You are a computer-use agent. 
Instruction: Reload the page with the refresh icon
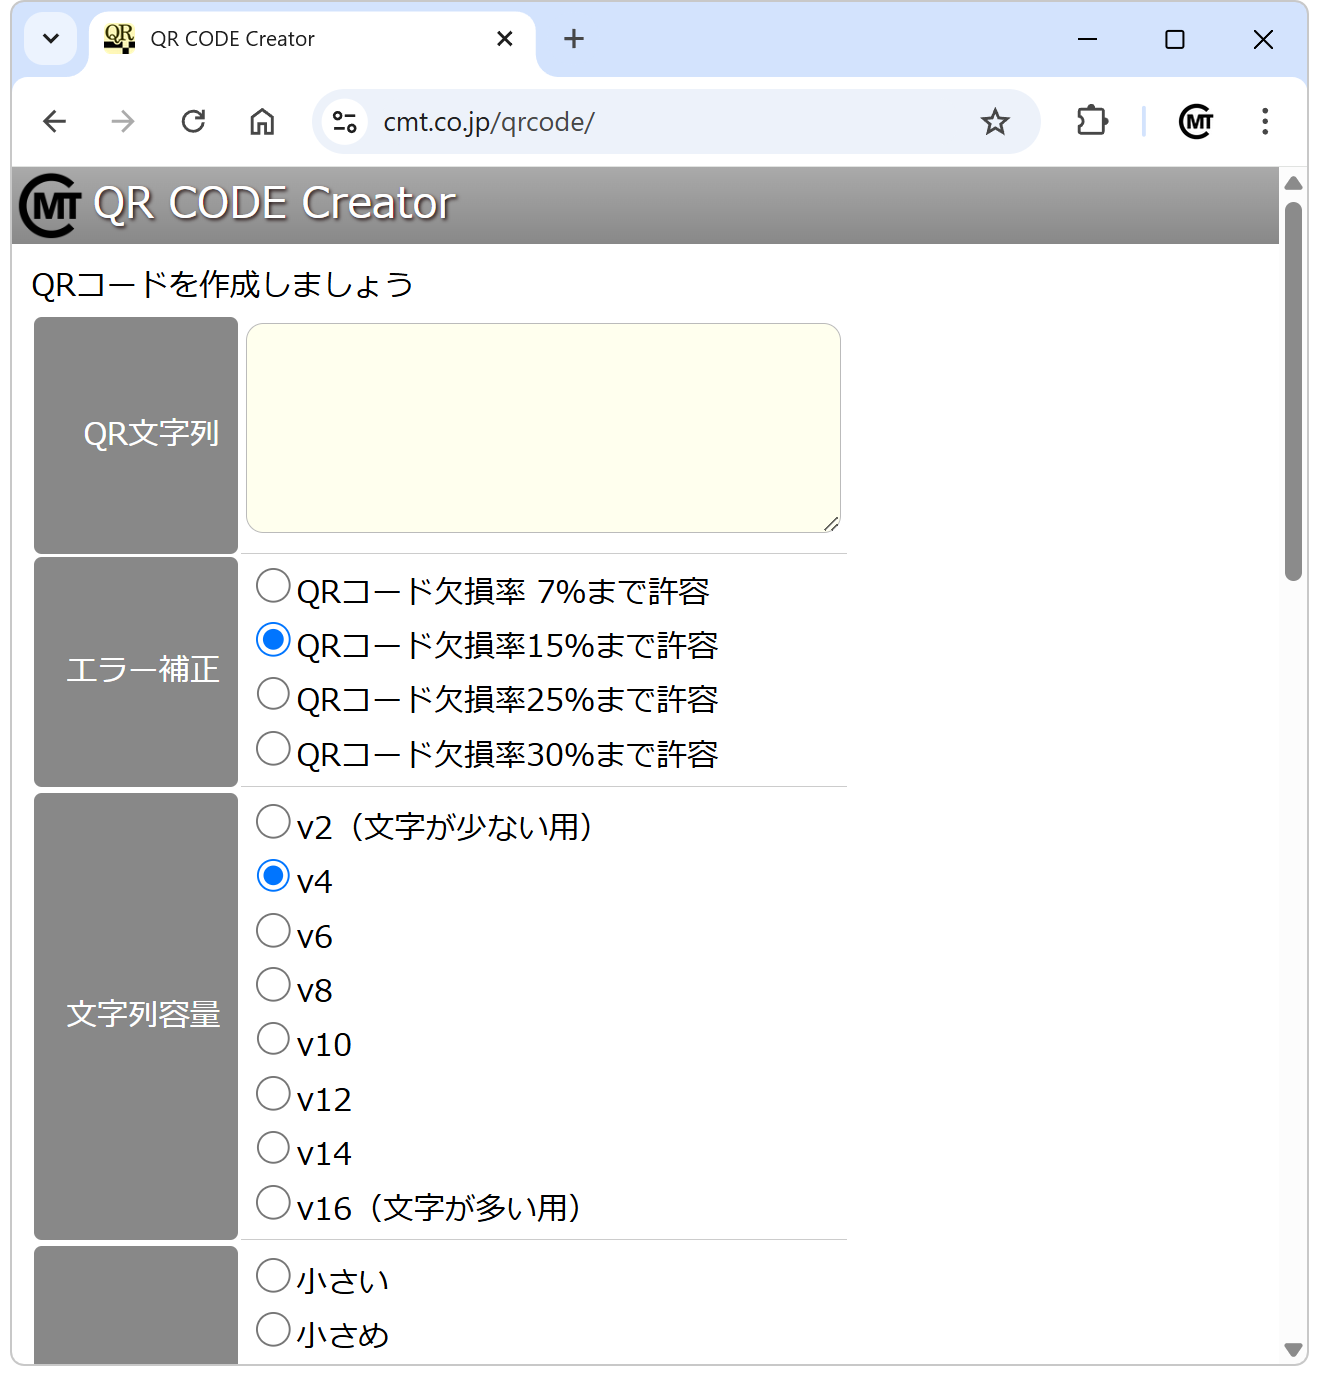tap(193, 122)
